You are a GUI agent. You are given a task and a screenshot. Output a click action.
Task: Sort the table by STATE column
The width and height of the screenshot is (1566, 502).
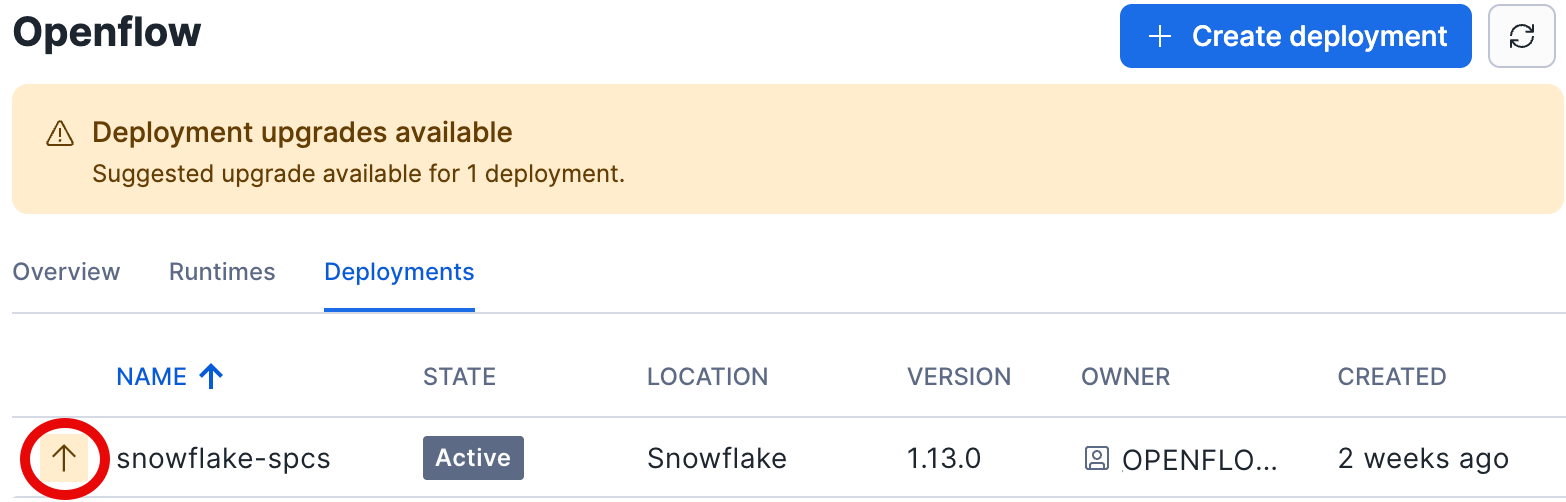tap(459, 377)
